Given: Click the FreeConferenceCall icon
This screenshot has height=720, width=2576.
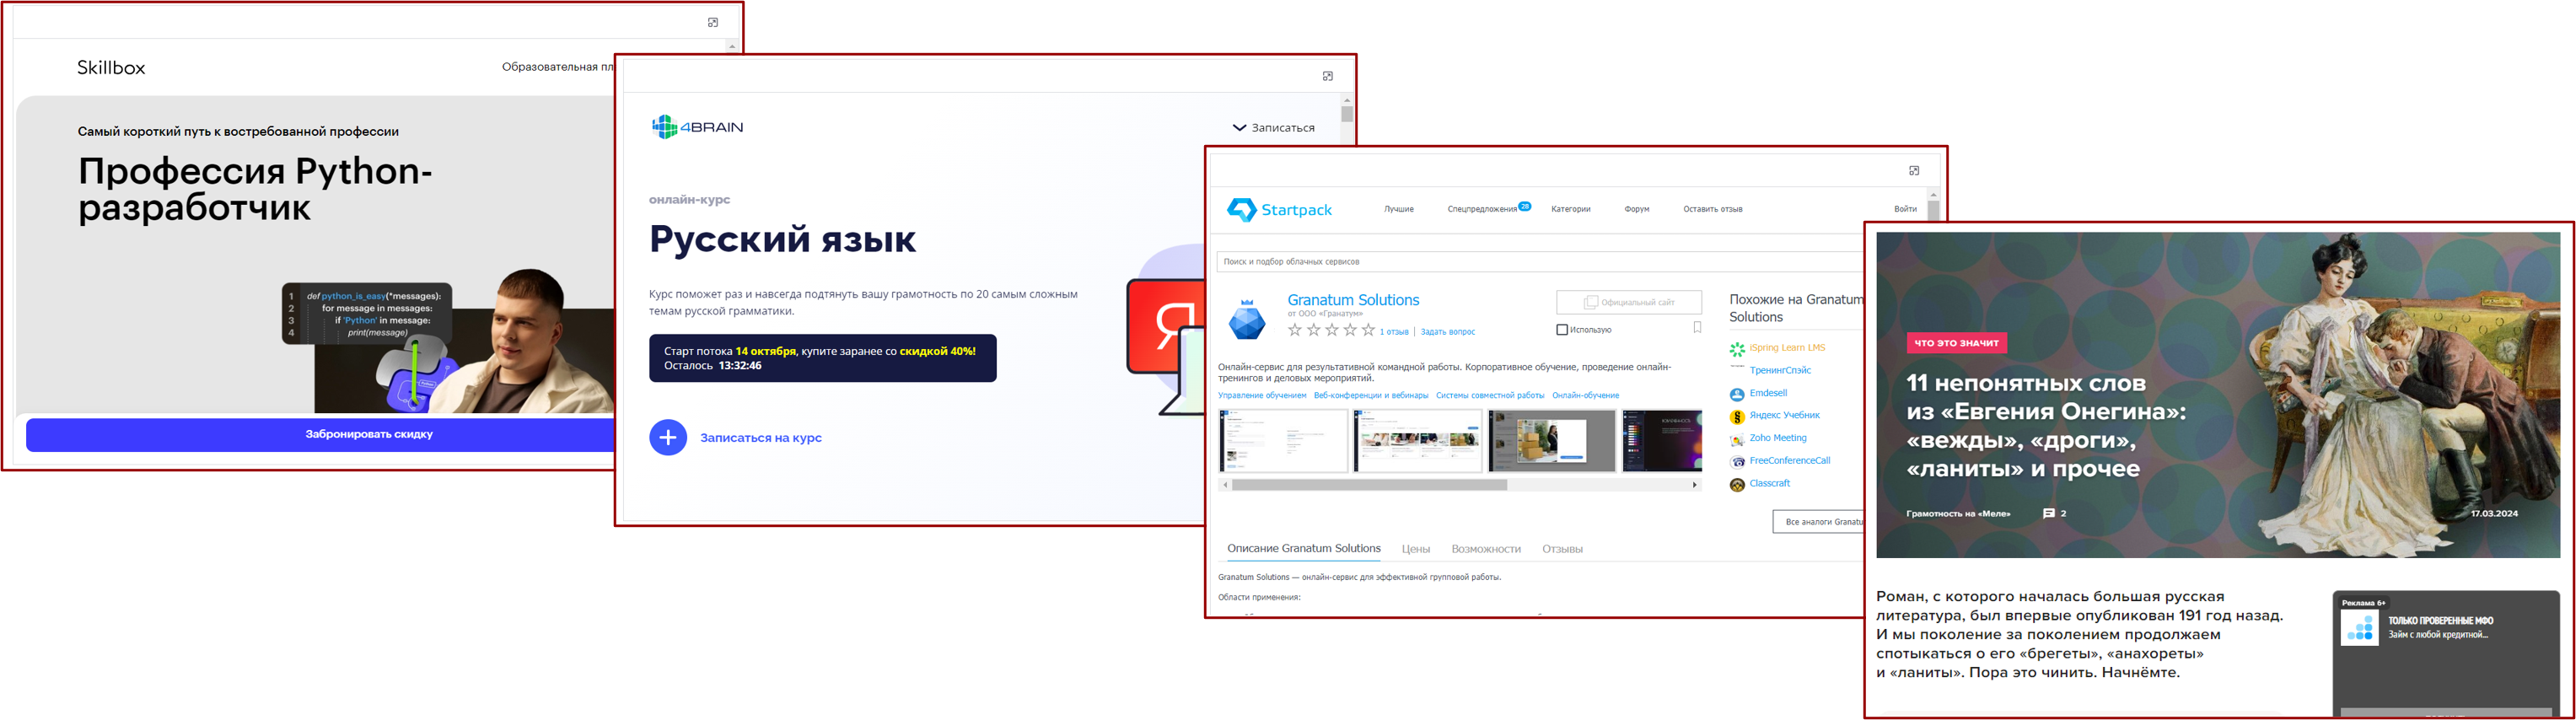Looking at the screenshot, I should point(1737,462).
